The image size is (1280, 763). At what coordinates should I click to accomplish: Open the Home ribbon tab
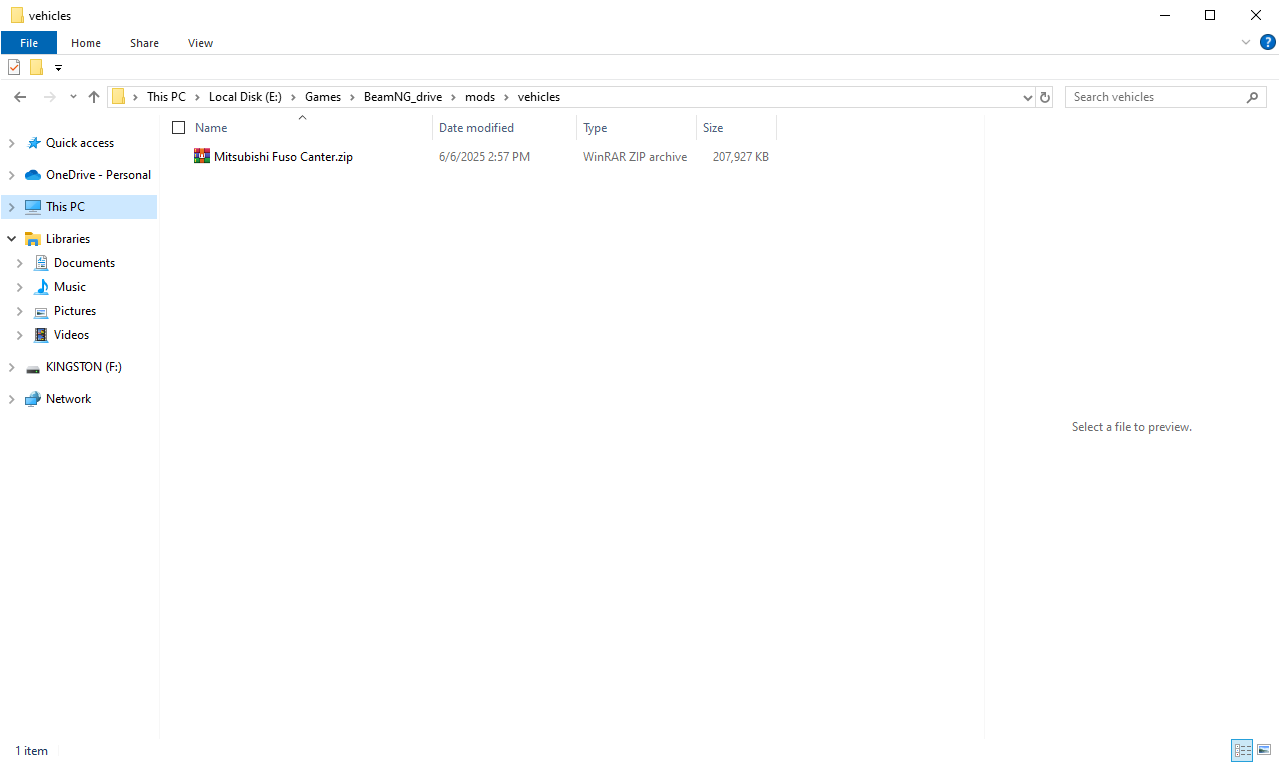(x=86, y=43)
